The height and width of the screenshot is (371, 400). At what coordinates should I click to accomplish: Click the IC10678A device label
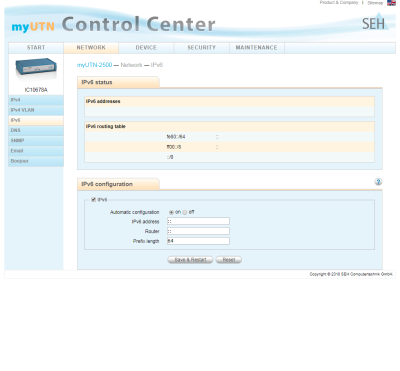pos(36,90)
